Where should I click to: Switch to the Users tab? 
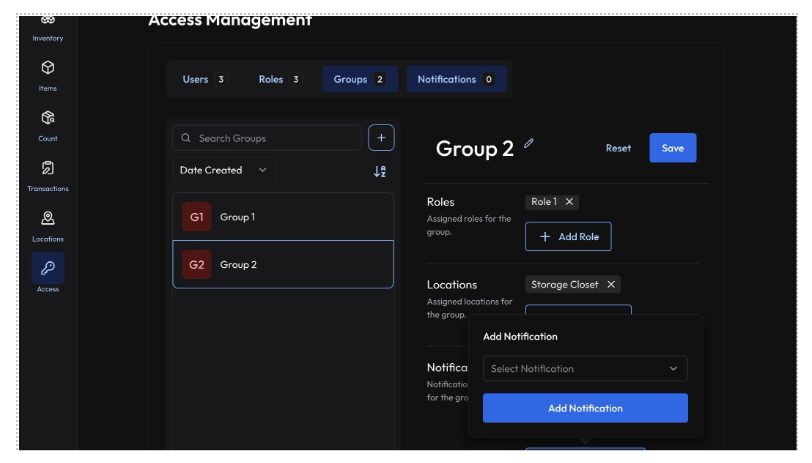tap(204, 79)
